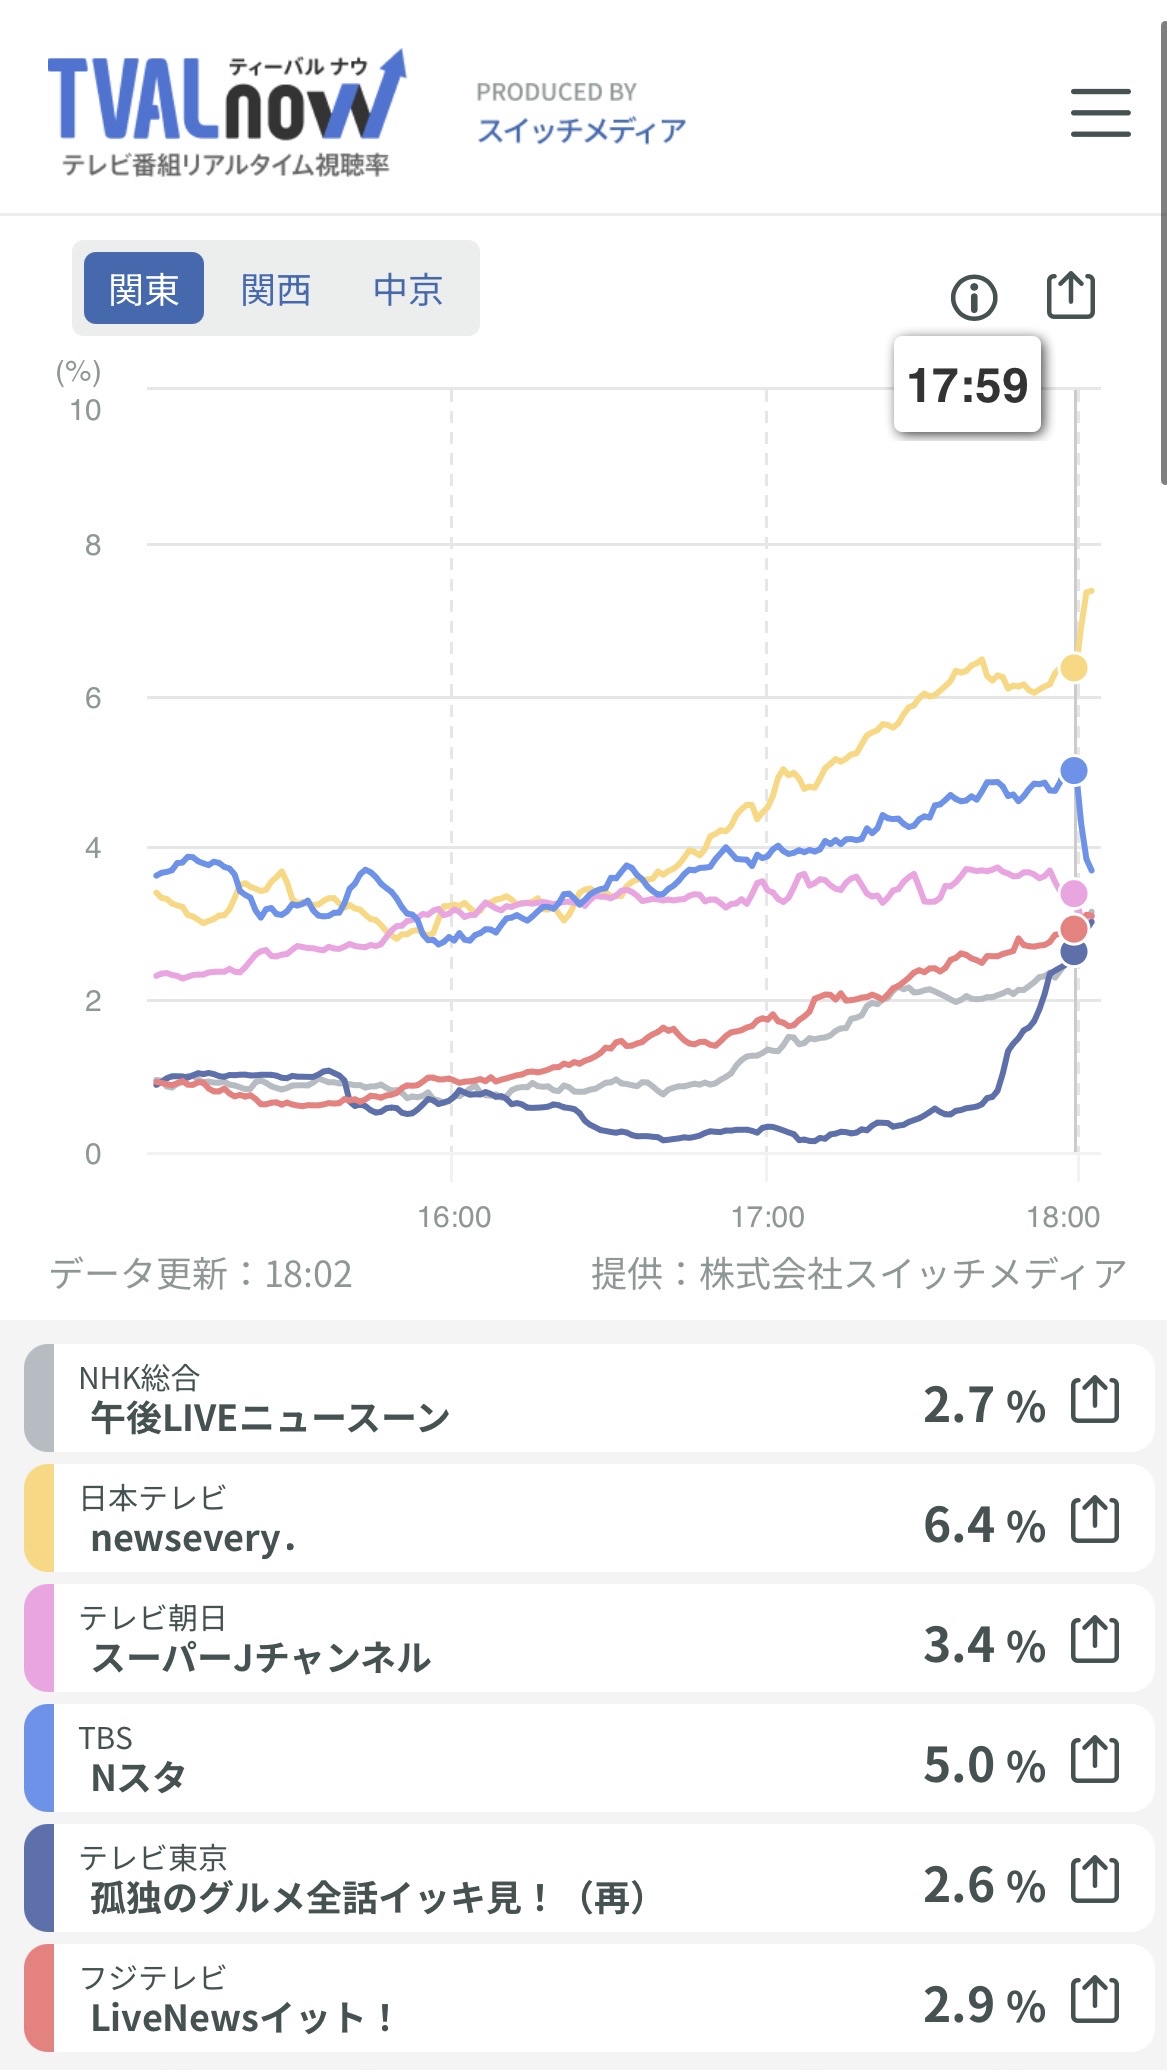Image resolution: width=1167 pixels, height=2070 pixels.
Task: Share the テレビ朝日 スーパーJチャンネル rating
Action: pyautogui.click(x=1094, y=1639)
